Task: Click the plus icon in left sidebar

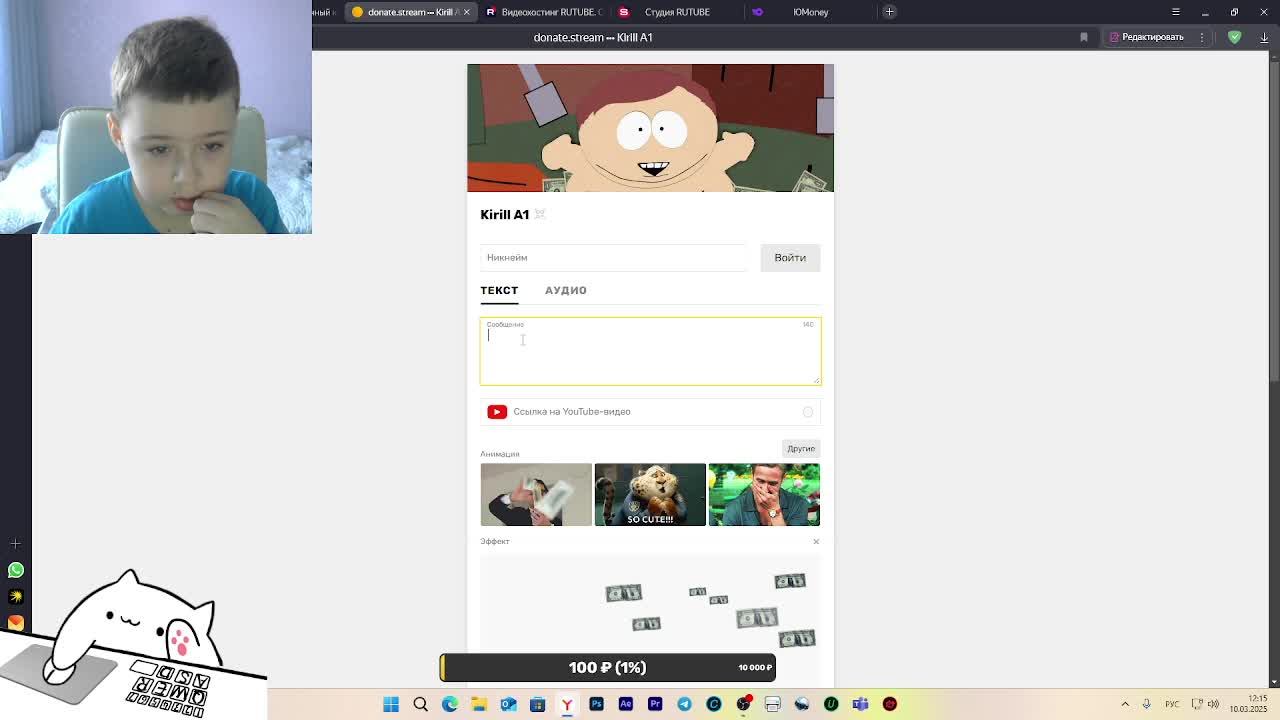Action: pyautogui.click(x=15, y=544)
